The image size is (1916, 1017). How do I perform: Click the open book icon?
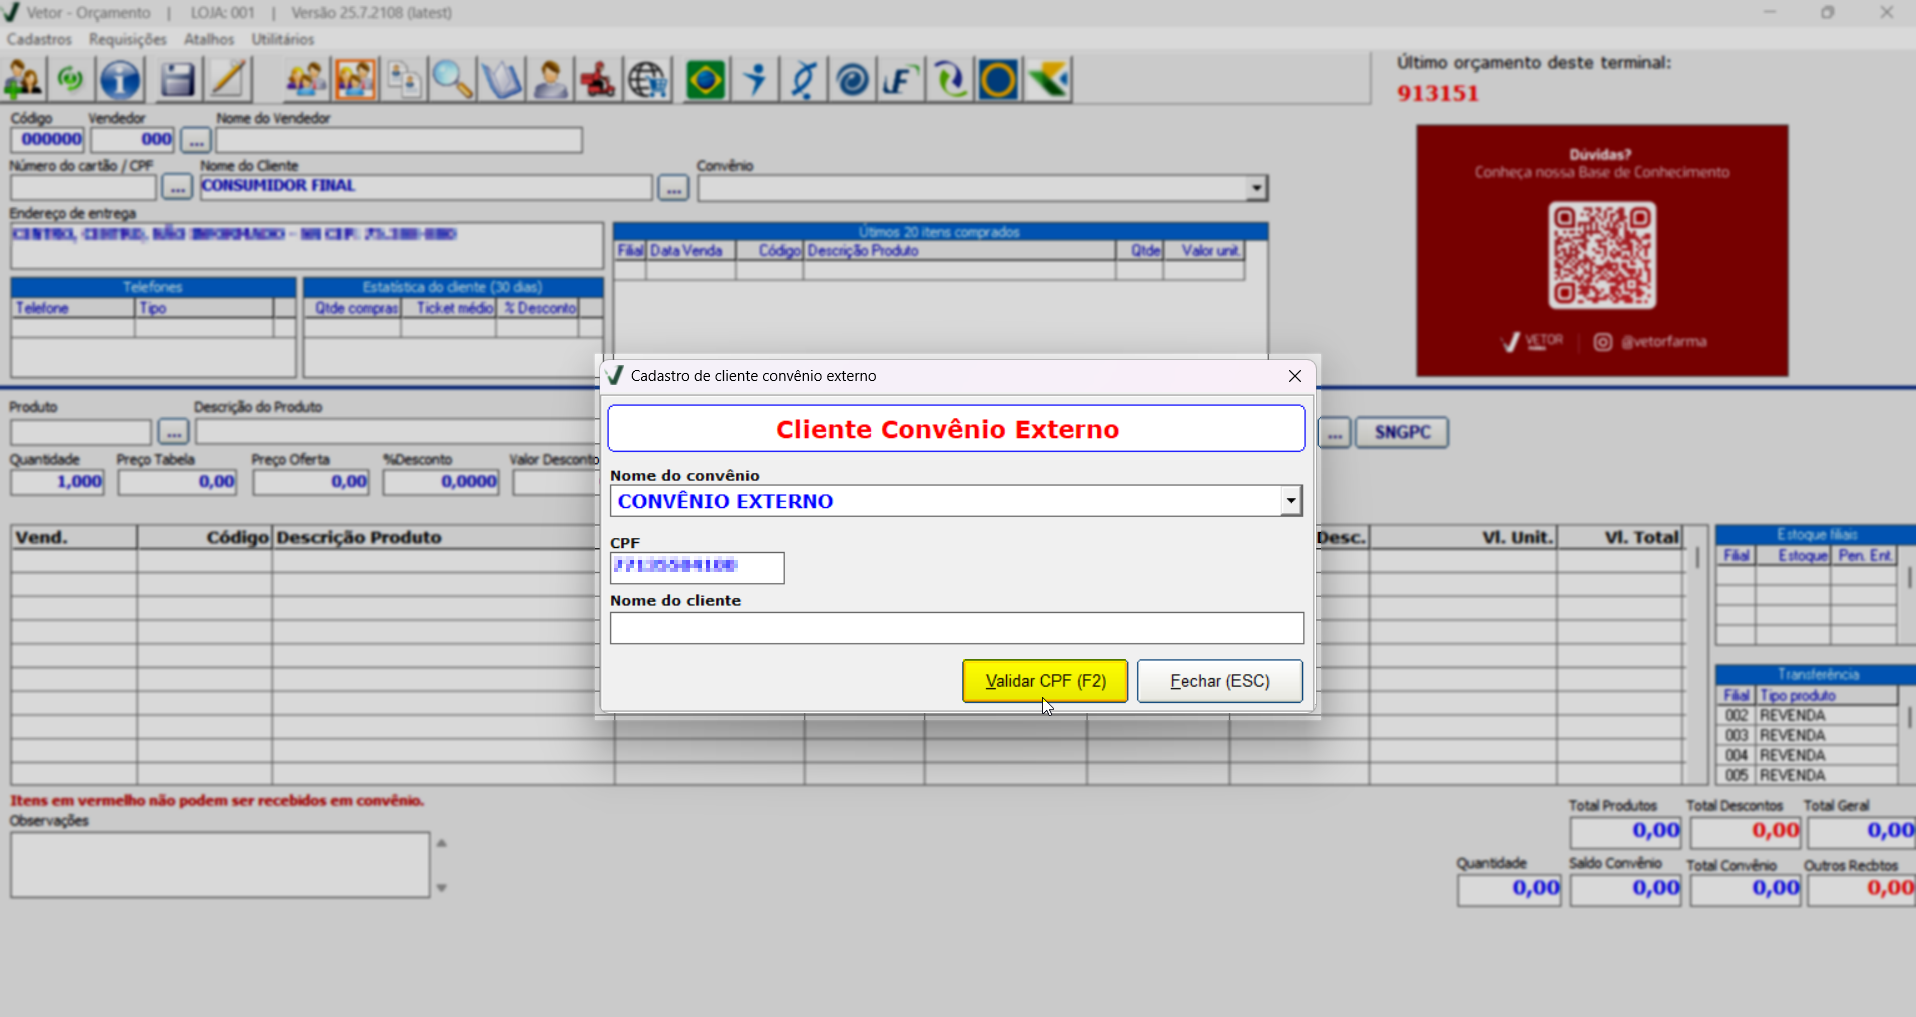(x=501, y=80)
